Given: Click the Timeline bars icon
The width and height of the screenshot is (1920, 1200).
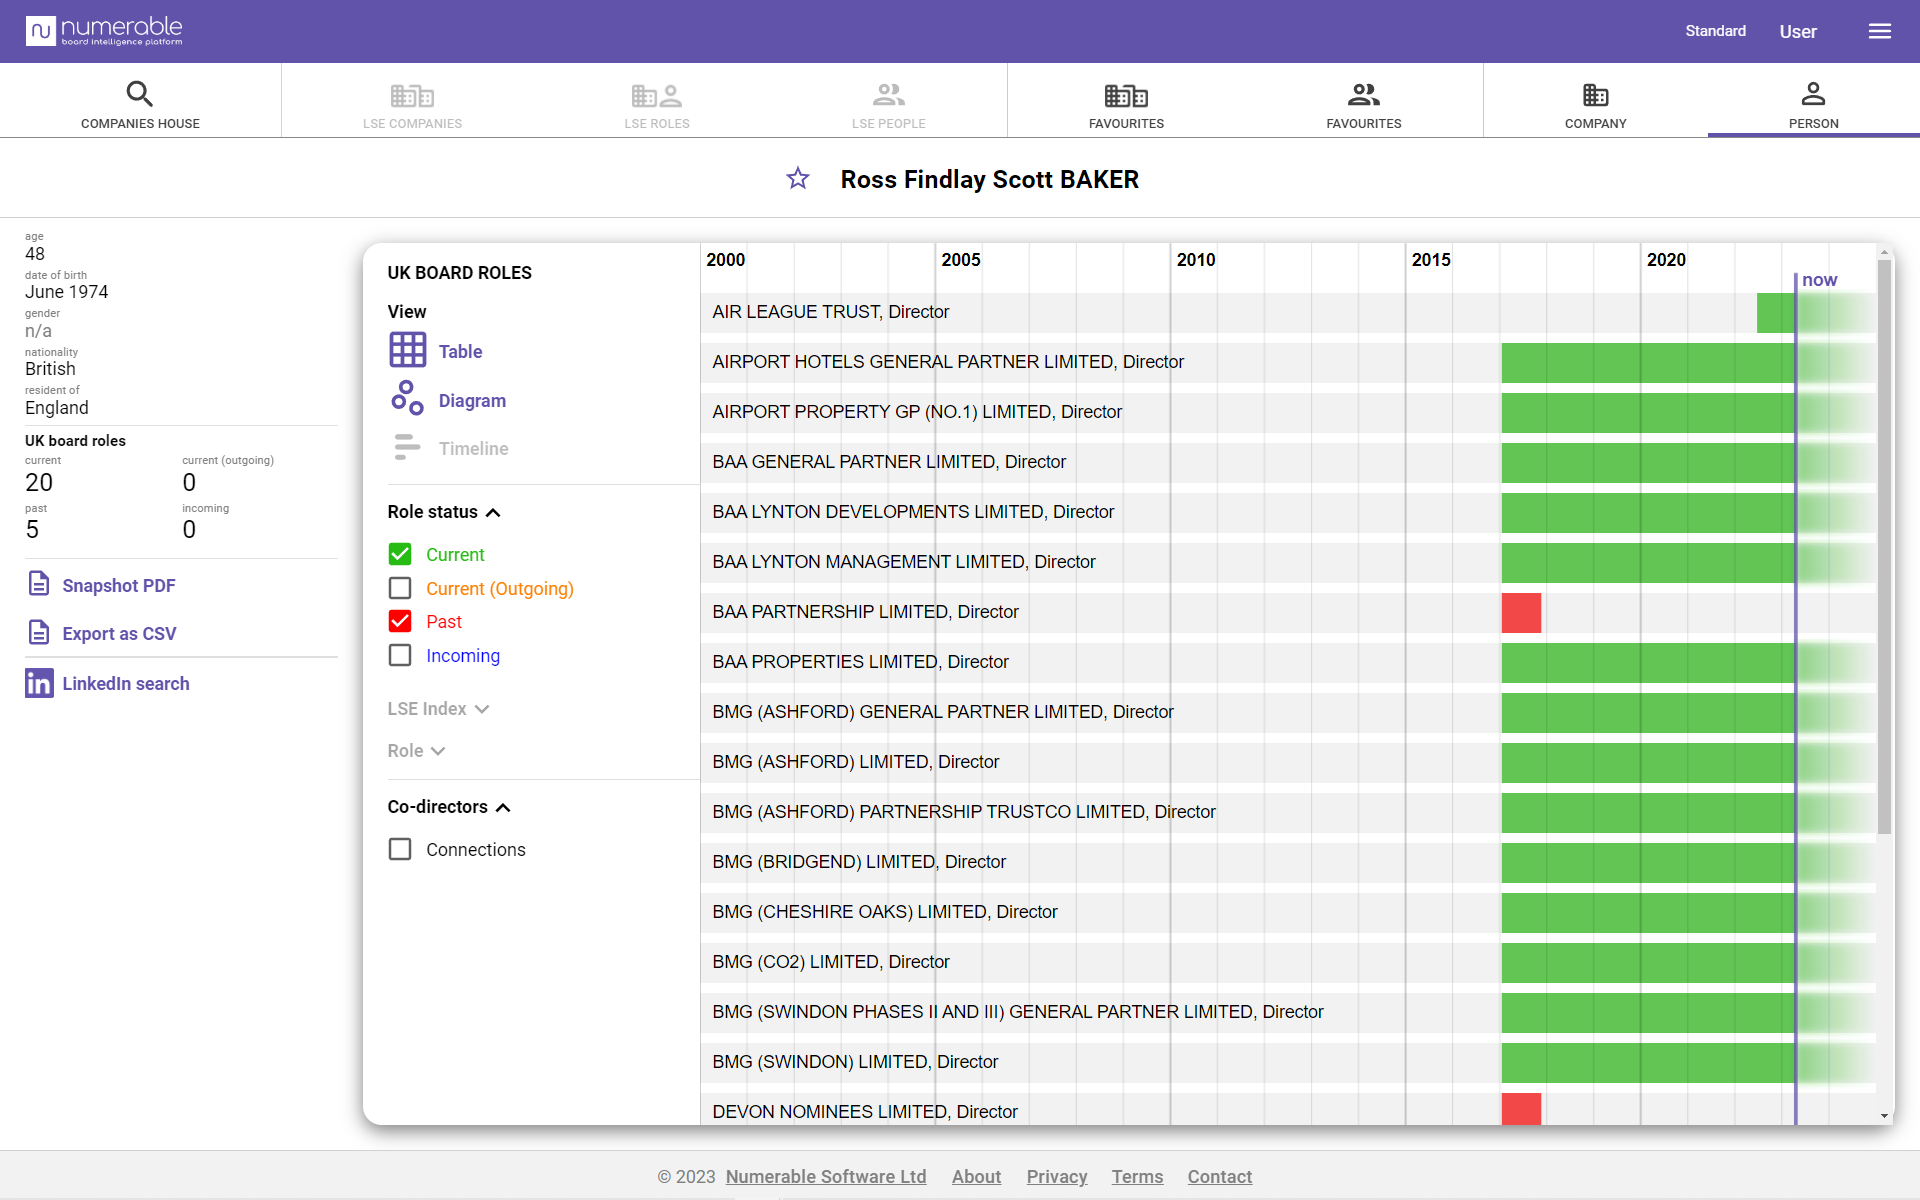Looking at the screenshot, I should [407, 447].
